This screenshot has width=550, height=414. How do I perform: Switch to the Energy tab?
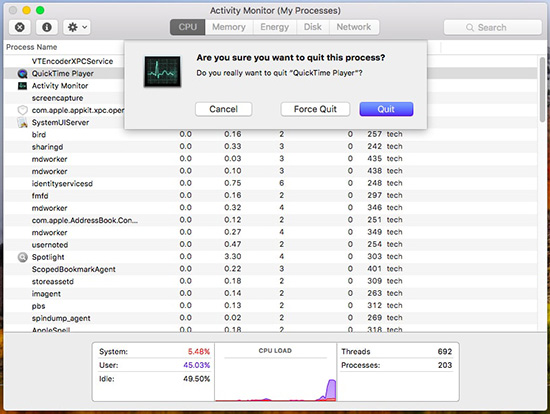tap(275, 27)
